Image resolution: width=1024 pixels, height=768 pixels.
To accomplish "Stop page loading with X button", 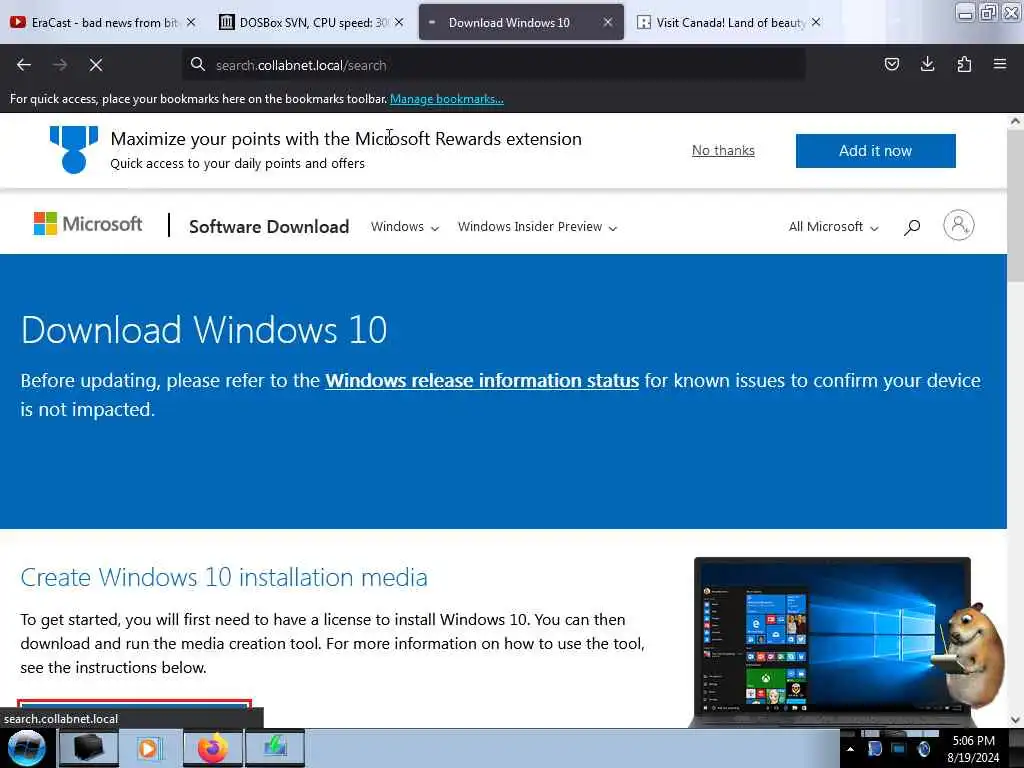I will (x=96, y=65).
